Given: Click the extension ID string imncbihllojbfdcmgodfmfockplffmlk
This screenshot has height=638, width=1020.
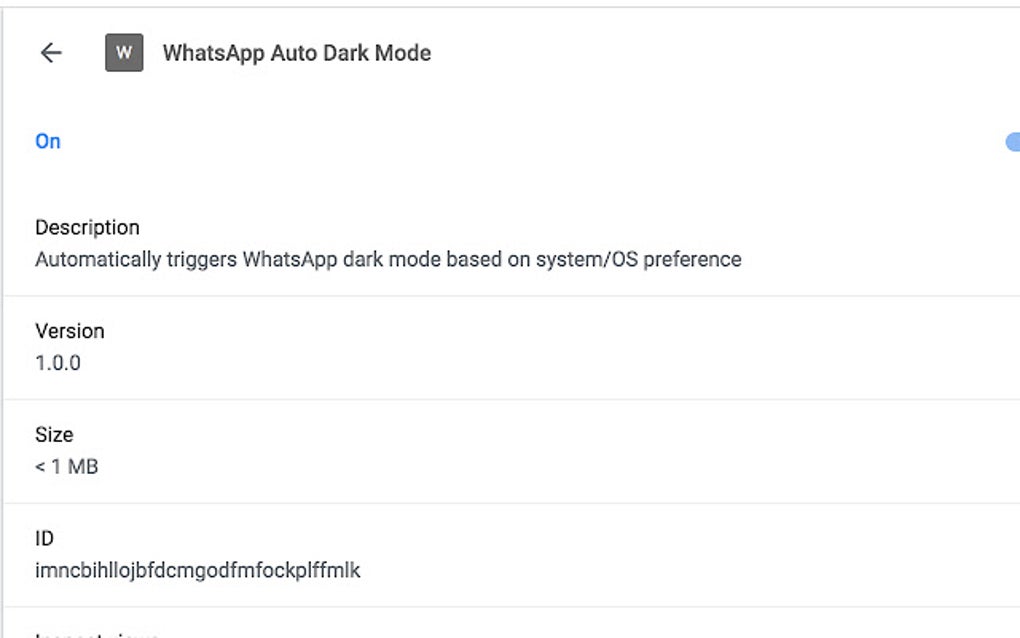Looking at the screenshot, I should [x=197, y=571].
